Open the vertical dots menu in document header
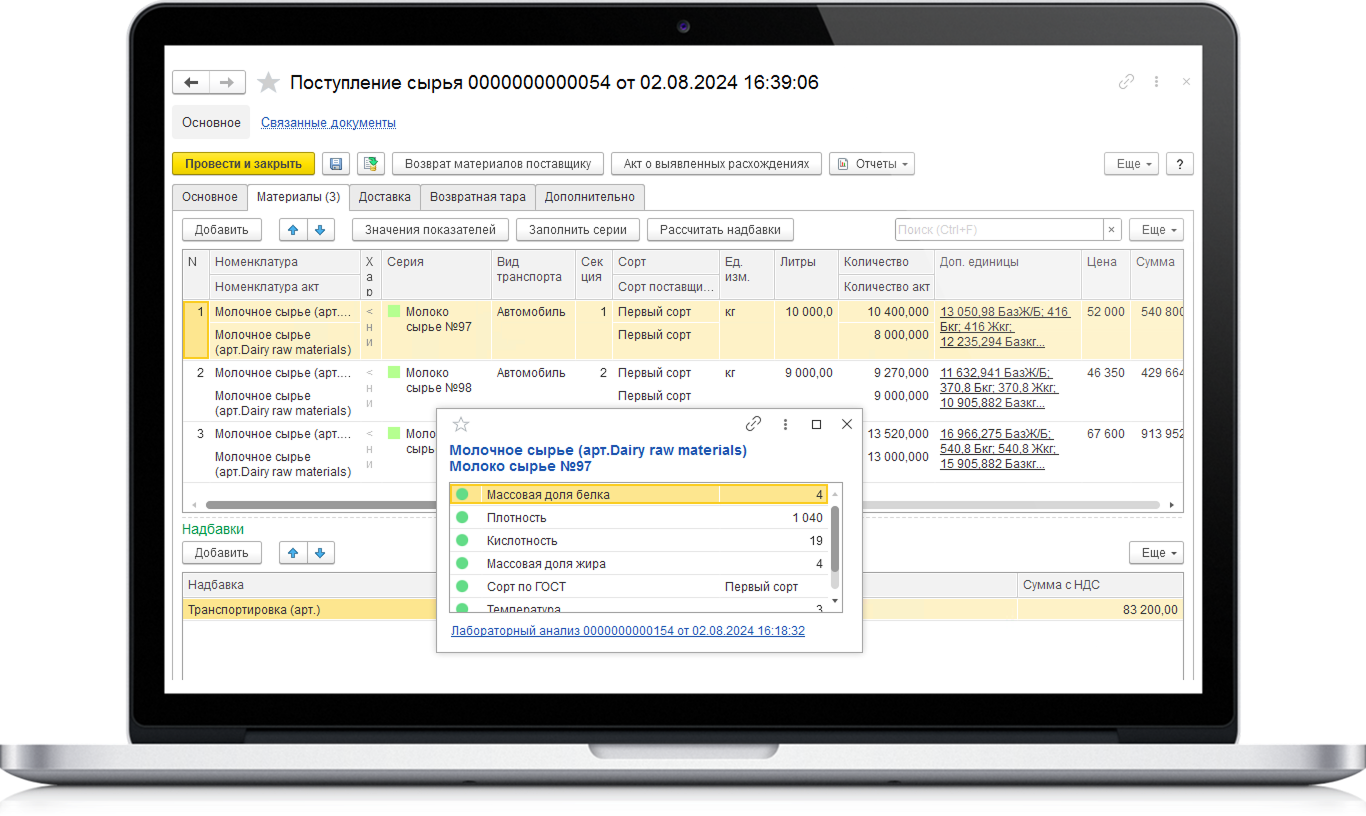The image size is (1366, 816). 1156,82
